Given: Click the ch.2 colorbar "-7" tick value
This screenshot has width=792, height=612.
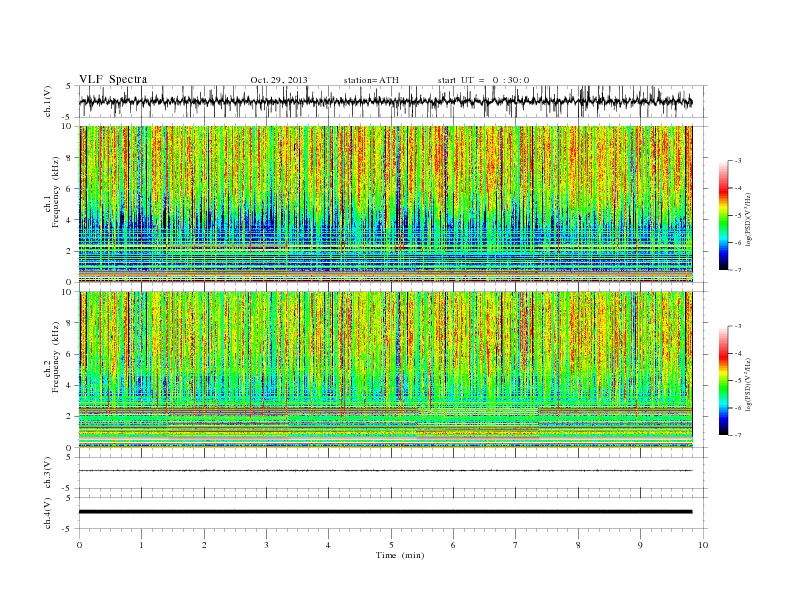Looking at the screenshot, I should [x=738, y=435].
